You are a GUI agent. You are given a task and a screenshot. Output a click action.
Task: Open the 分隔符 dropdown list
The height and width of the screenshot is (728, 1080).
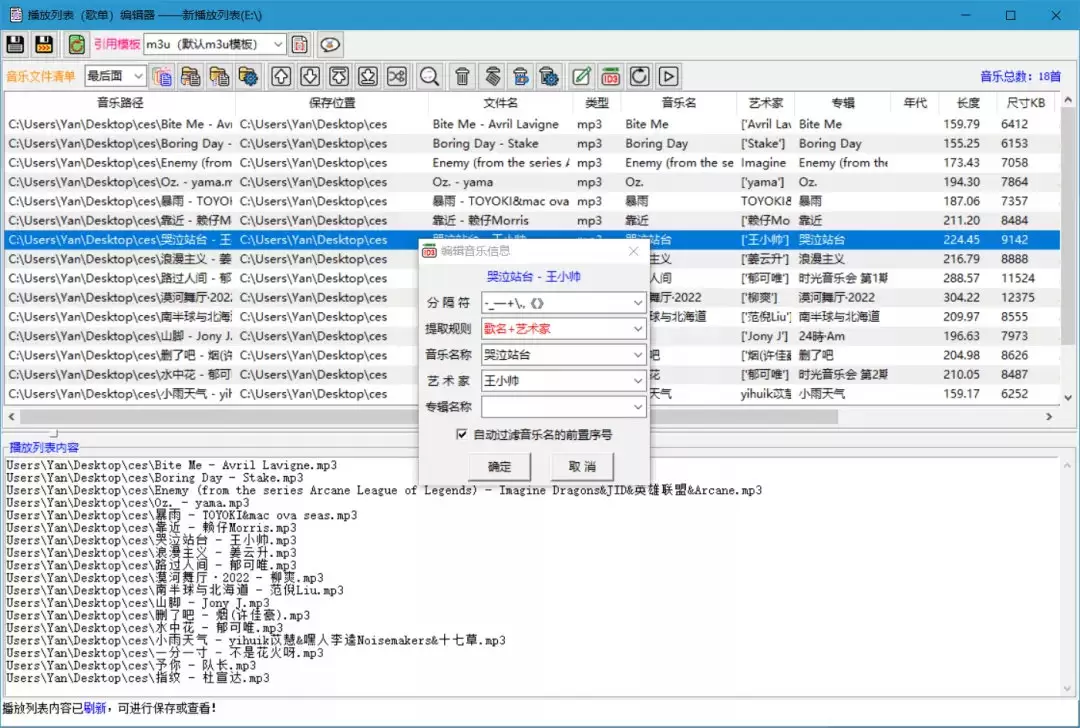click(x=563, y=303)
